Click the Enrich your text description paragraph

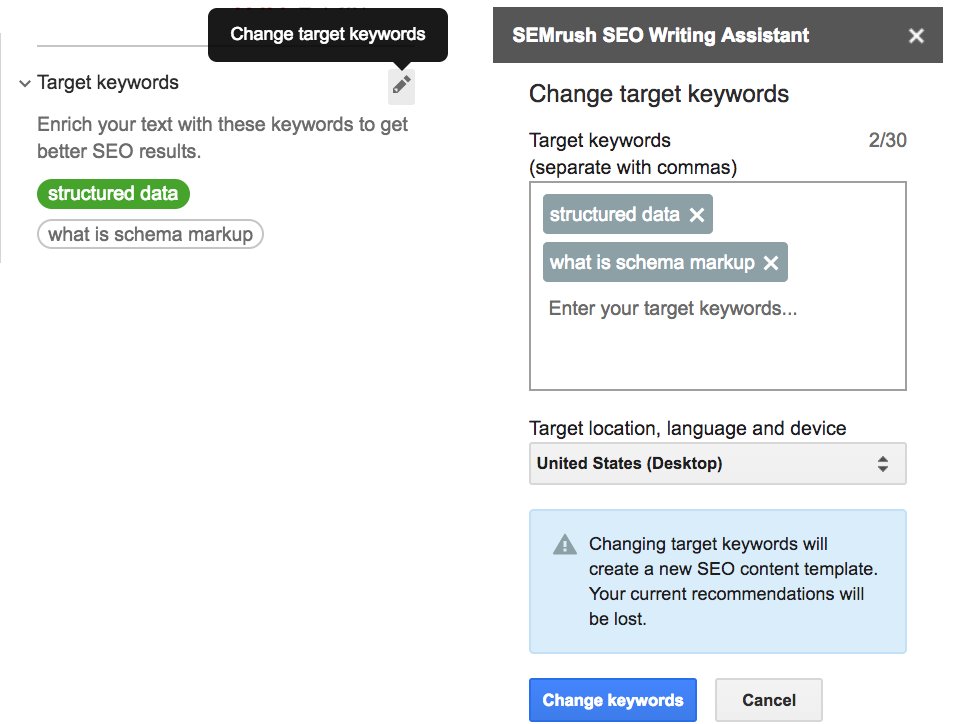(x=223, y=138)
